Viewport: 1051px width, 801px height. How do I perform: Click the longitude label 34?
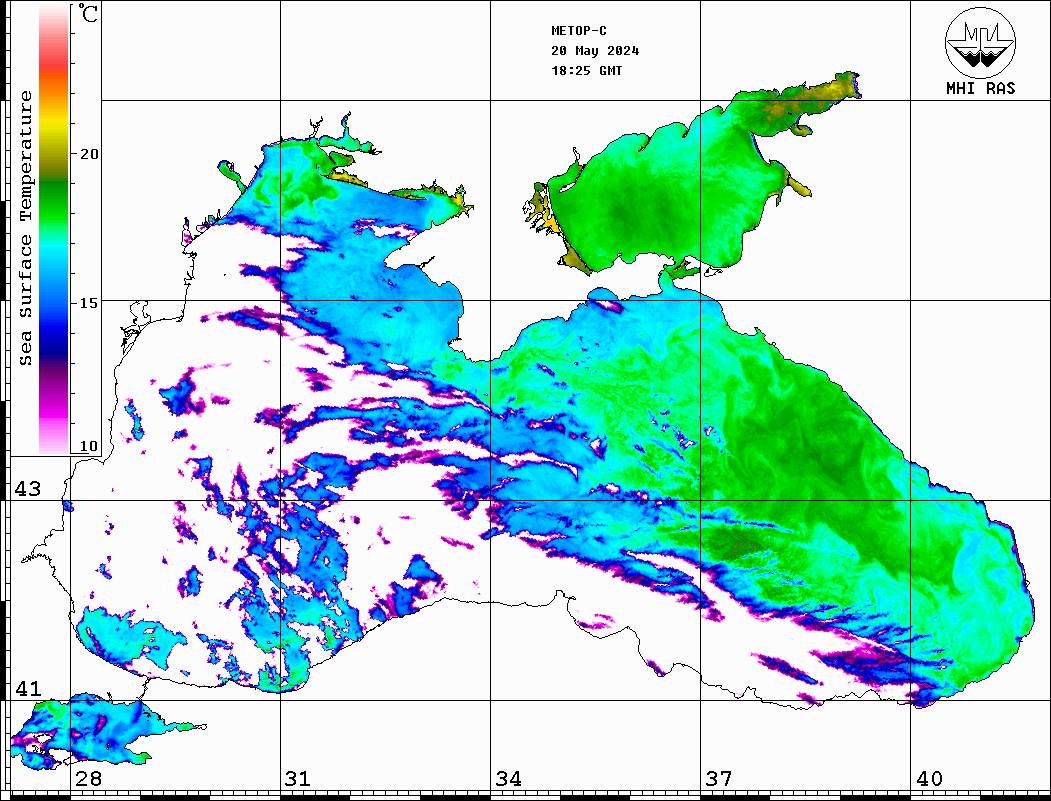(508, 779)
